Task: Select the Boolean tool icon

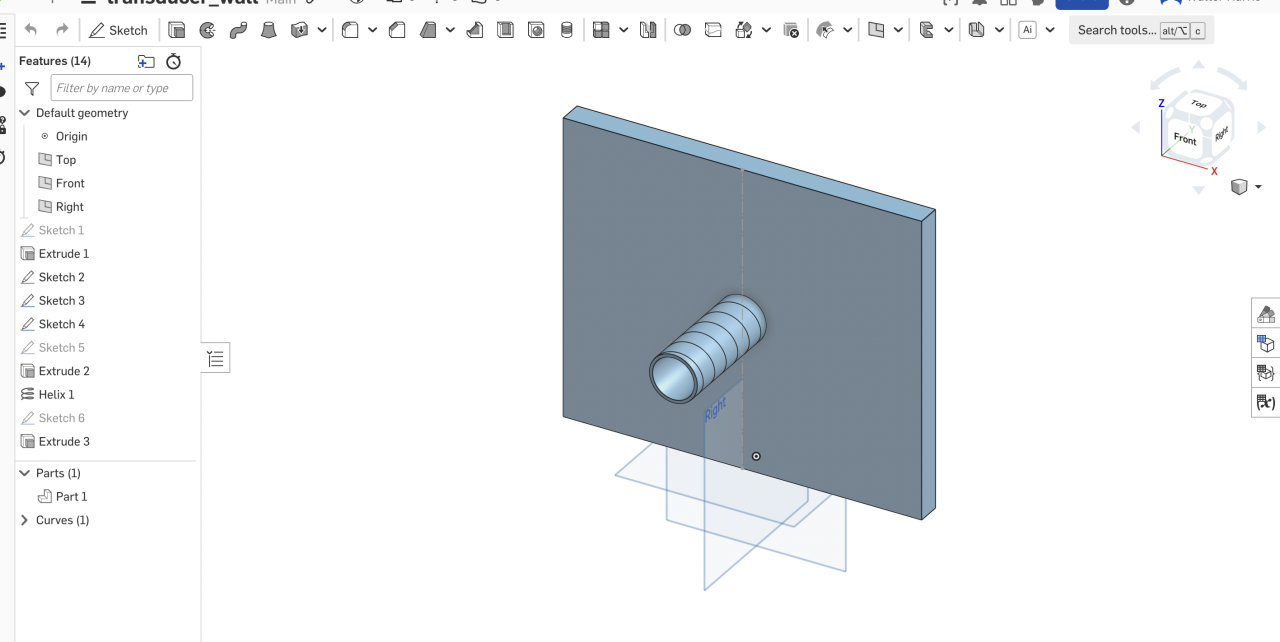Action: click(682, 30)
